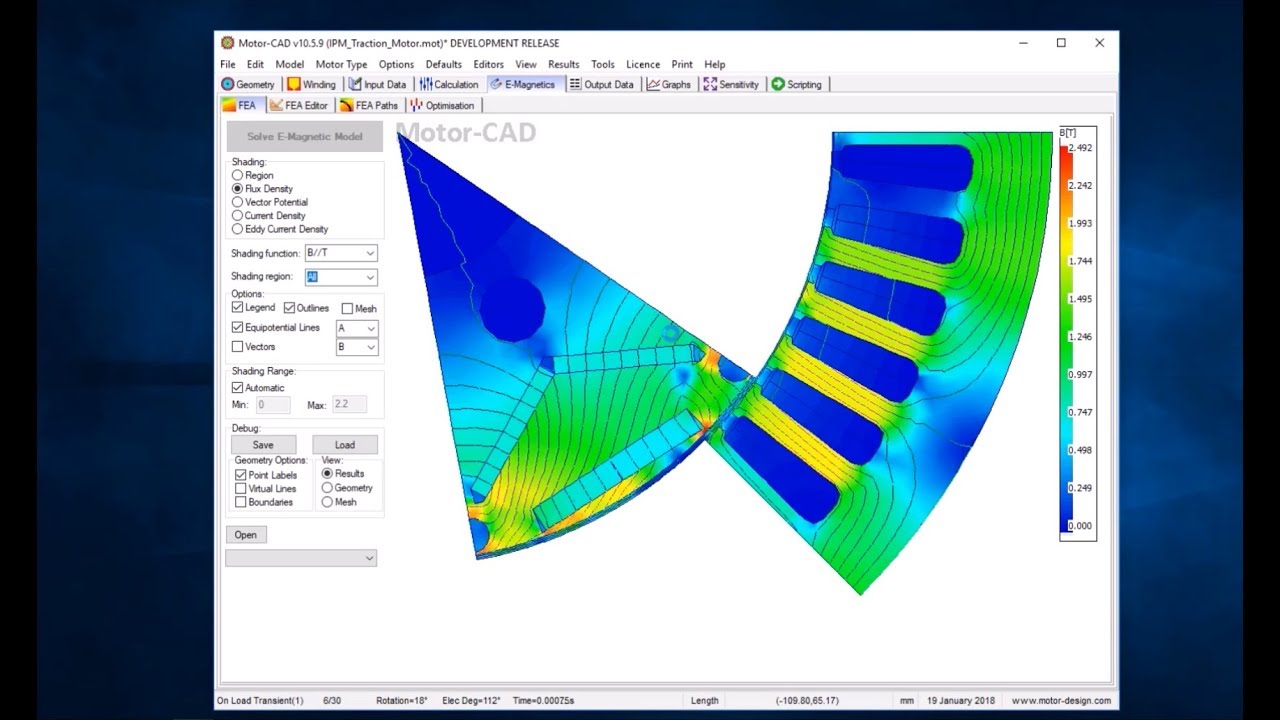The width and height of the screenshot is (1280, 720).
Task: Toggle Point Labels checkbox
Action: [240, 475]
